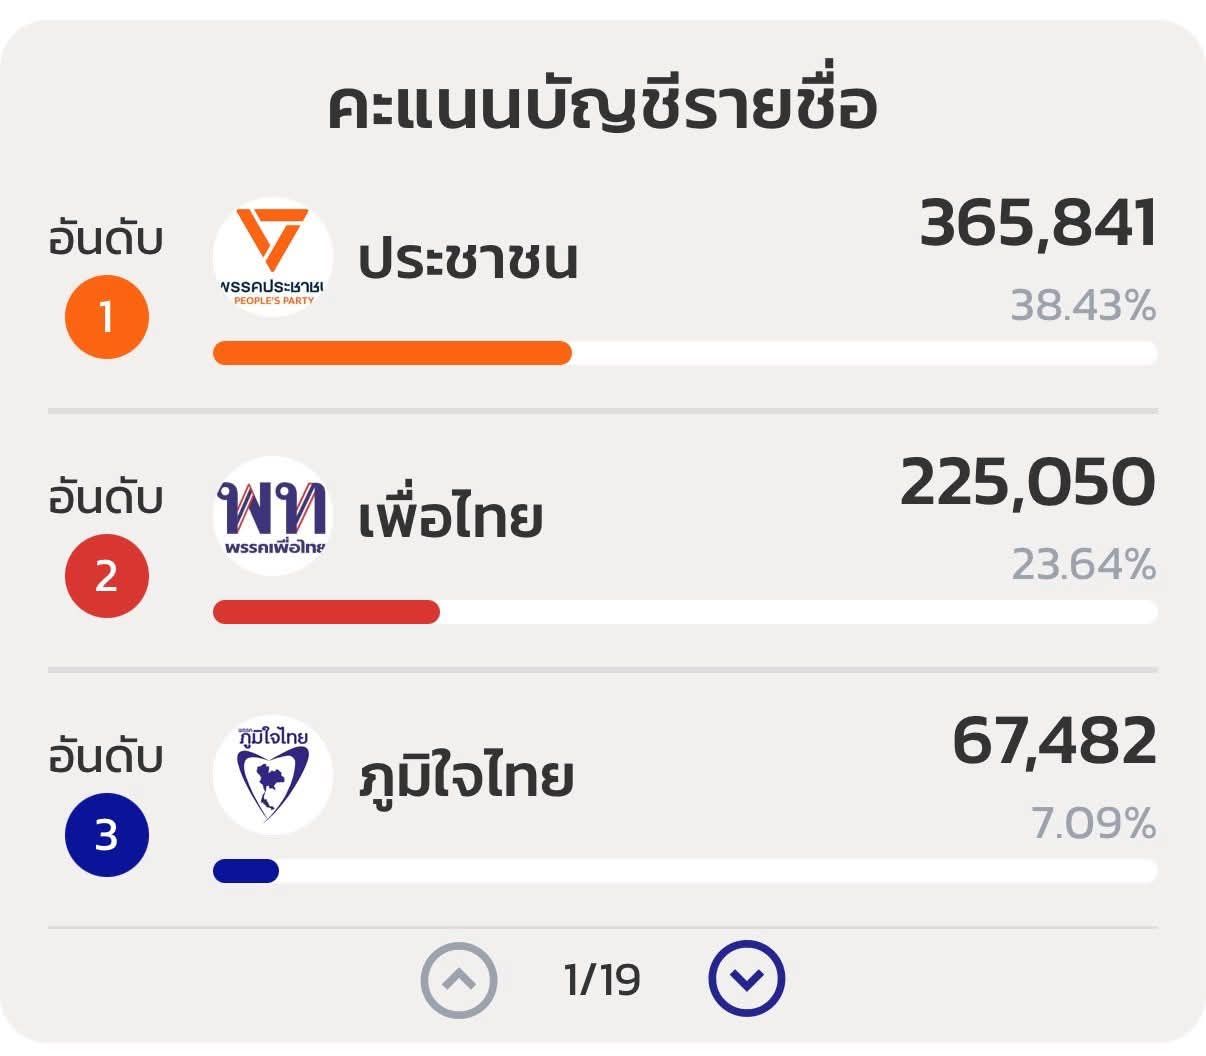The width and height of the screenshot is (1206, 1056).
Task: Click the 365,841 vote count
Action: point(1038,223)
